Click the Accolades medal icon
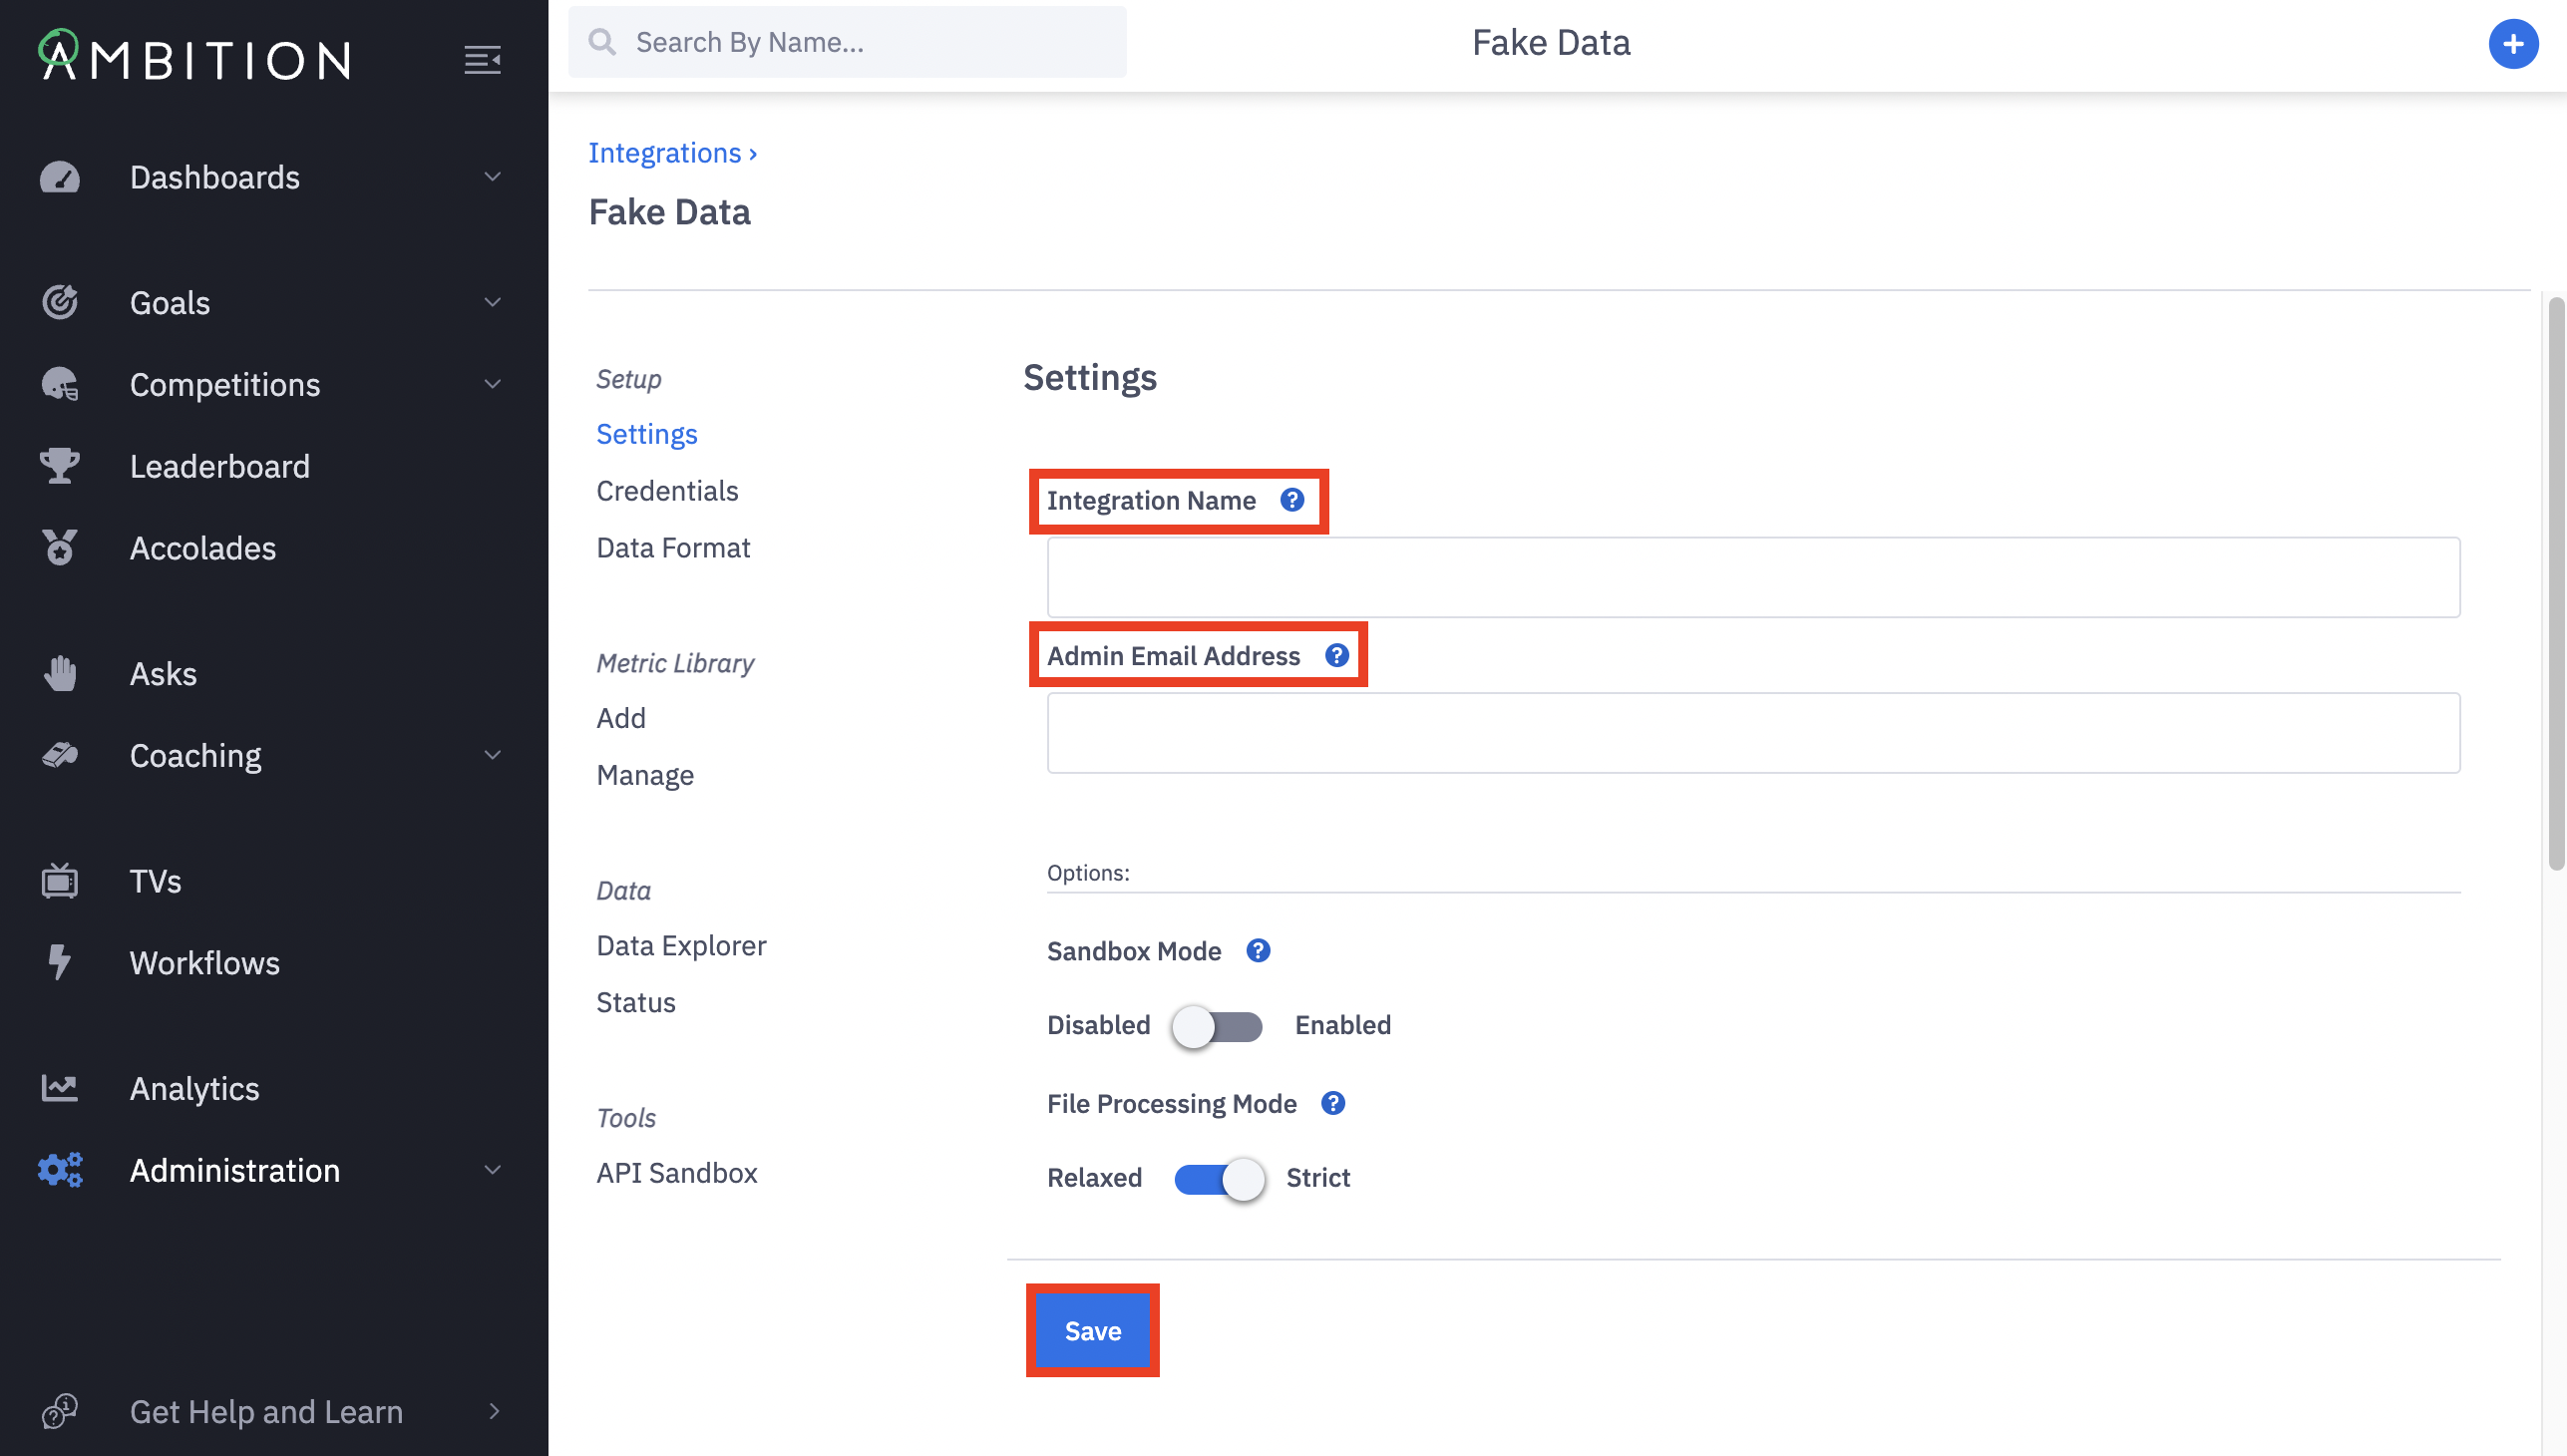The height and width of the screenshot is (1456, 2567). (x=60, y=548)
